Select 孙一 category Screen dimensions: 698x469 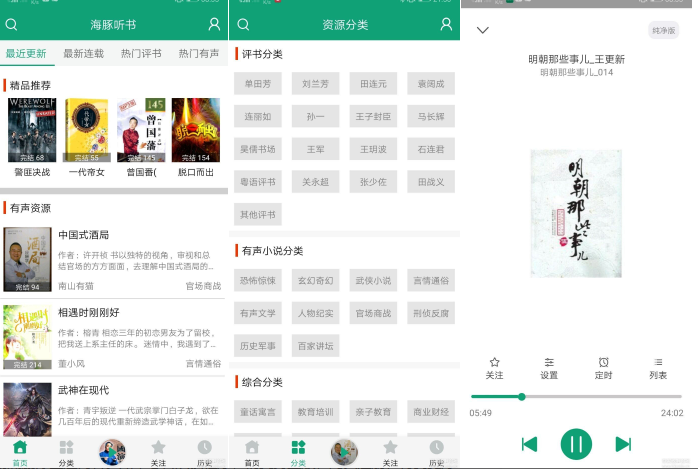(316, 117)
